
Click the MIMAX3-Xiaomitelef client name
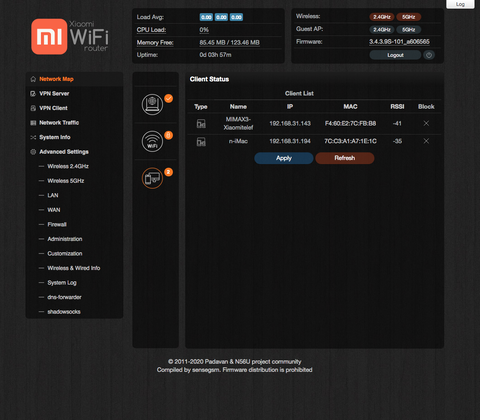coord(238,123)
